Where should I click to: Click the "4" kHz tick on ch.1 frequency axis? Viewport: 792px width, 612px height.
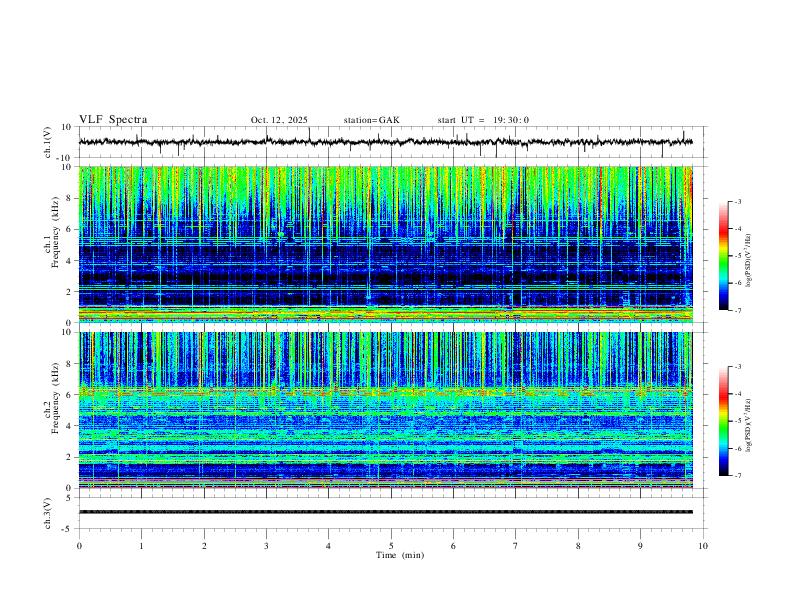pyautogui.click(x=70, y=261)
